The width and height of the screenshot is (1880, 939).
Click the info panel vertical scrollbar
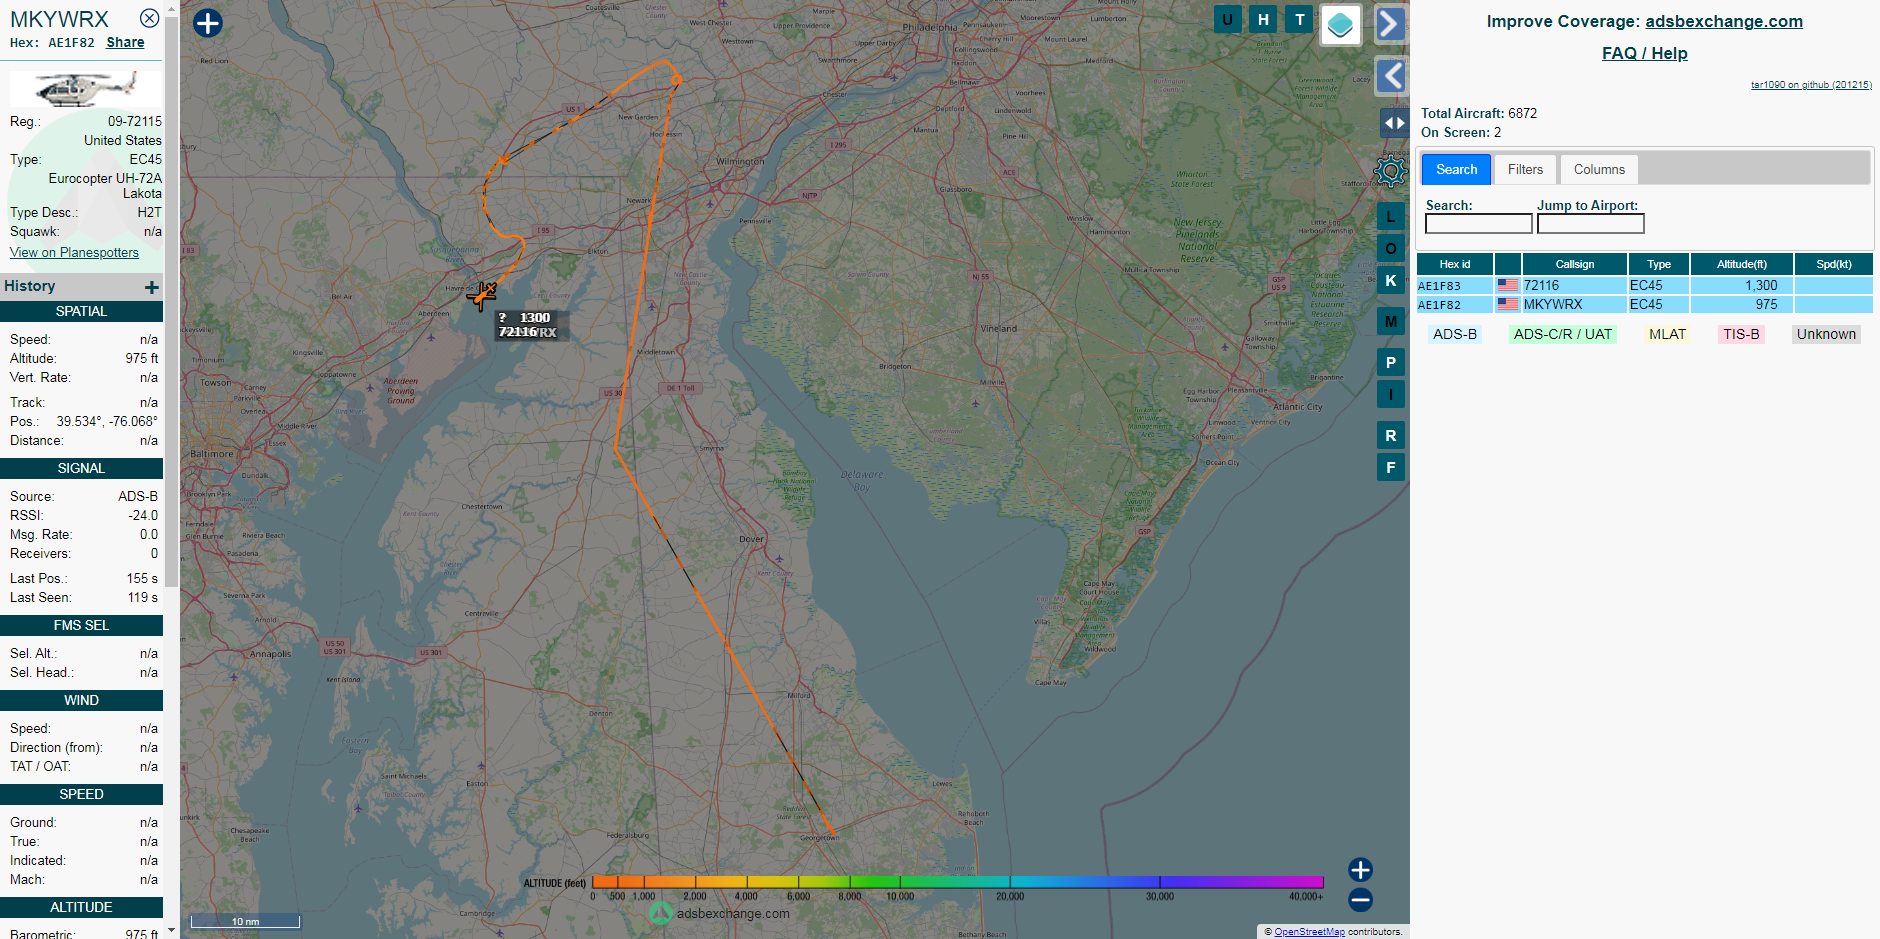tap(172, 300)
